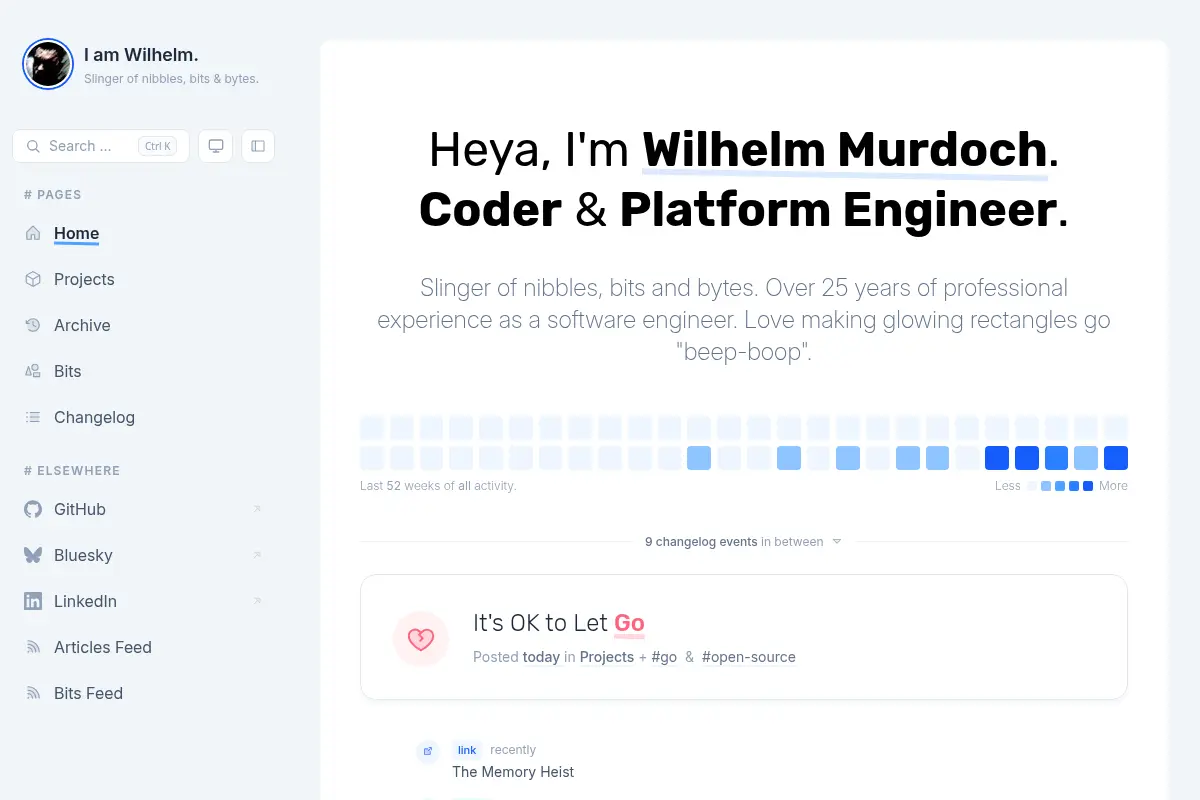Expand the 9 changelog events section
Screen dimensions: 1200x800
744,541
